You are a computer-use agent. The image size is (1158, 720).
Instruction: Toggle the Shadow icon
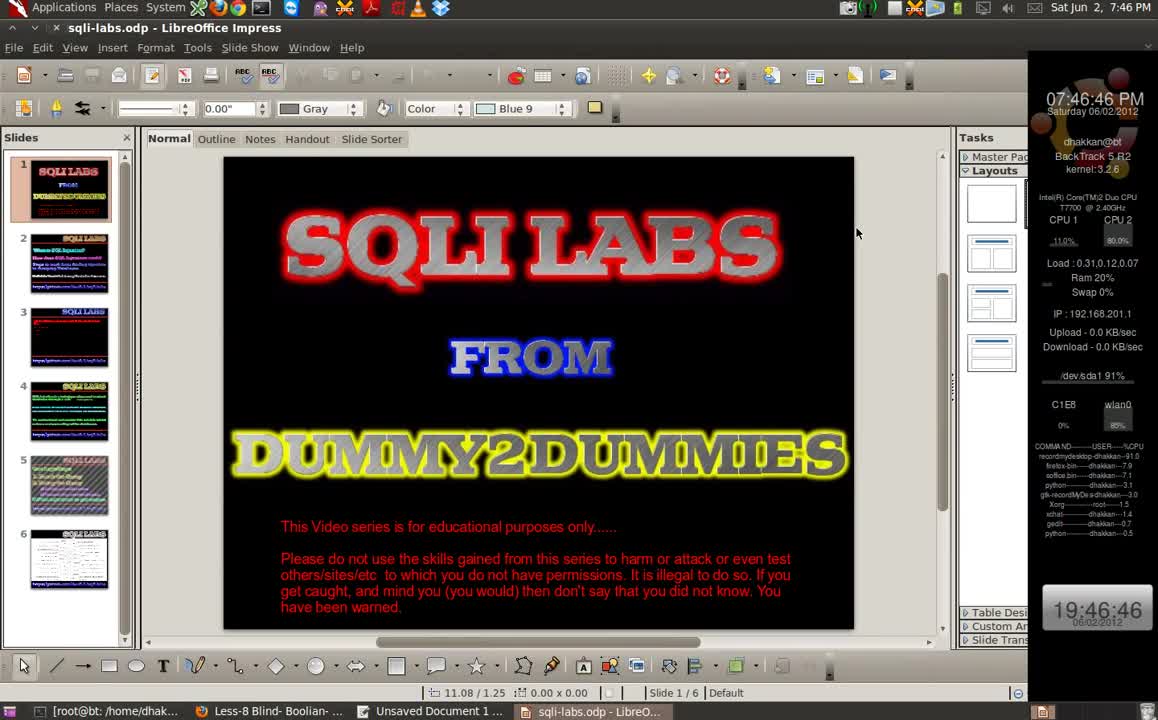click(x=595, y=108)
